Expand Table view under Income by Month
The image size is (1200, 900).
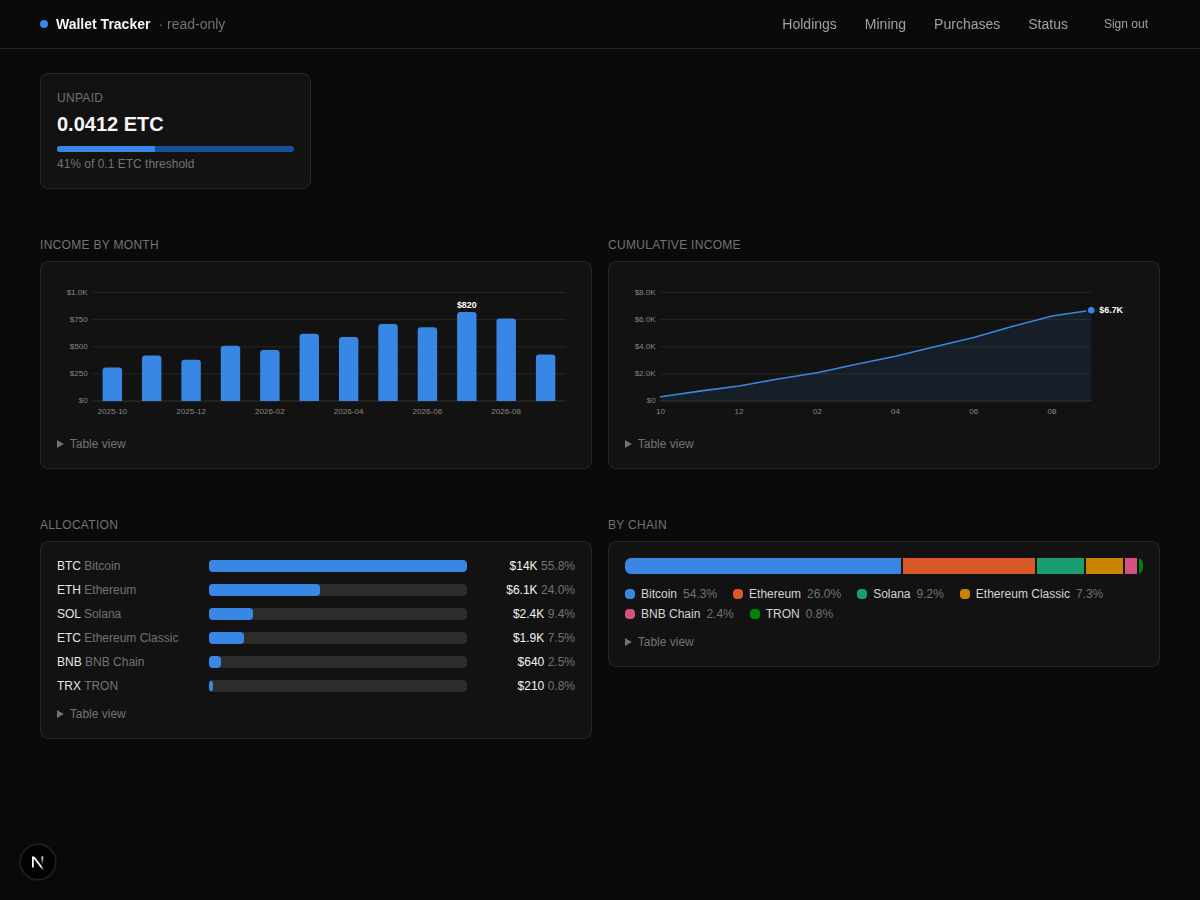[91, 444]
